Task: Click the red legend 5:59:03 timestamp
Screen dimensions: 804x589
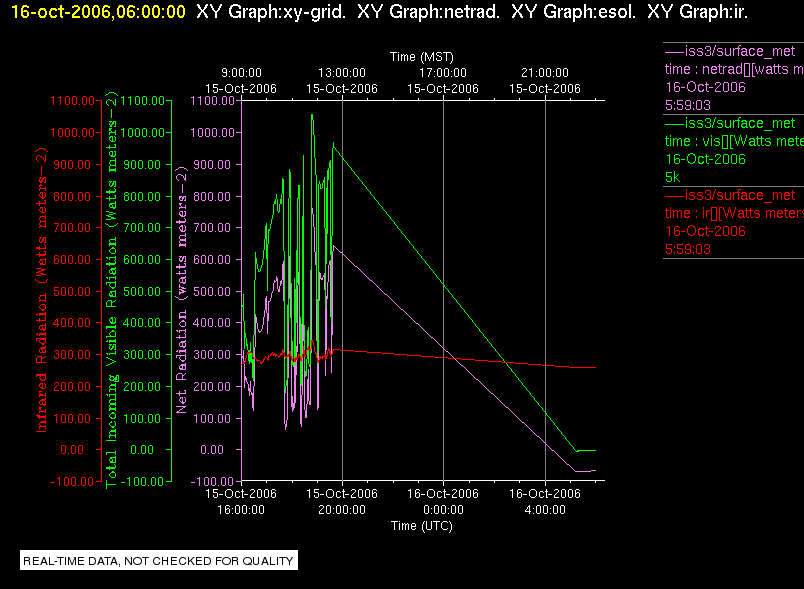Action: click(x=688, y=249)
